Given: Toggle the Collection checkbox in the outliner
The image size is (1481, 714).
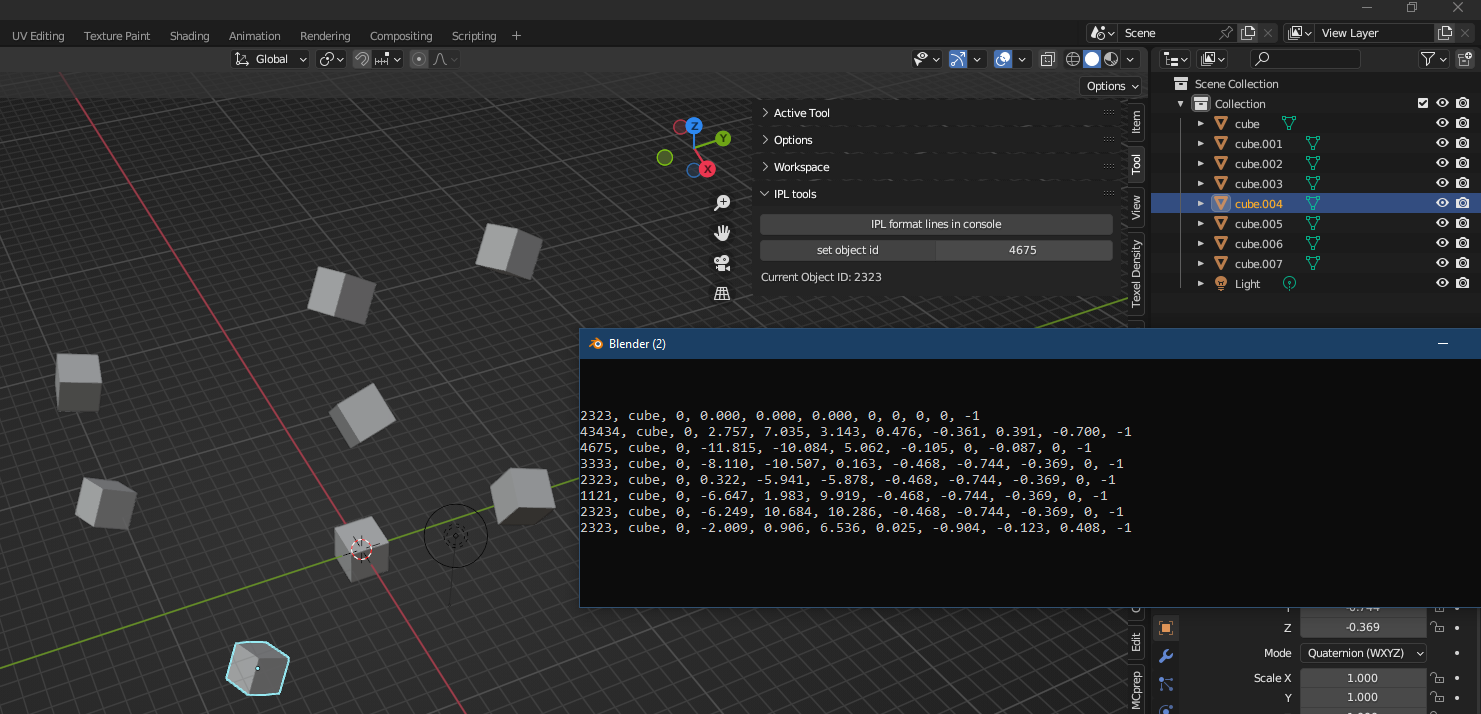Looking at the screenshot, I should click(x=1421, y=102).
